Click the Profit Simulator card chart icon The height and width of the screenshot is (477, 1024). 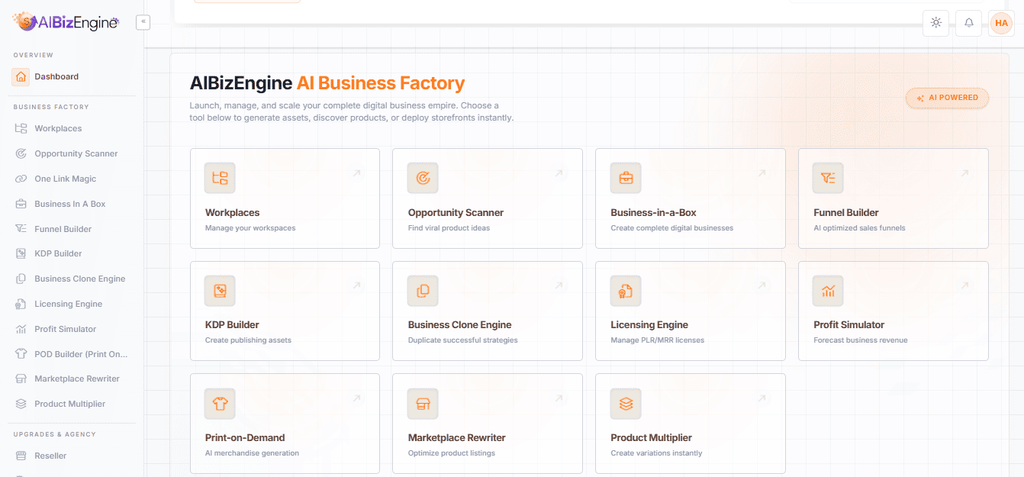pos(828,291)
